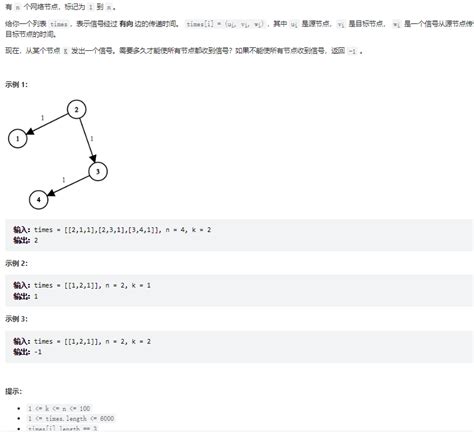The width and height of the screenshot is (474, 436).
Task: Click example 2 input line with k = 1
Action: 82,285
